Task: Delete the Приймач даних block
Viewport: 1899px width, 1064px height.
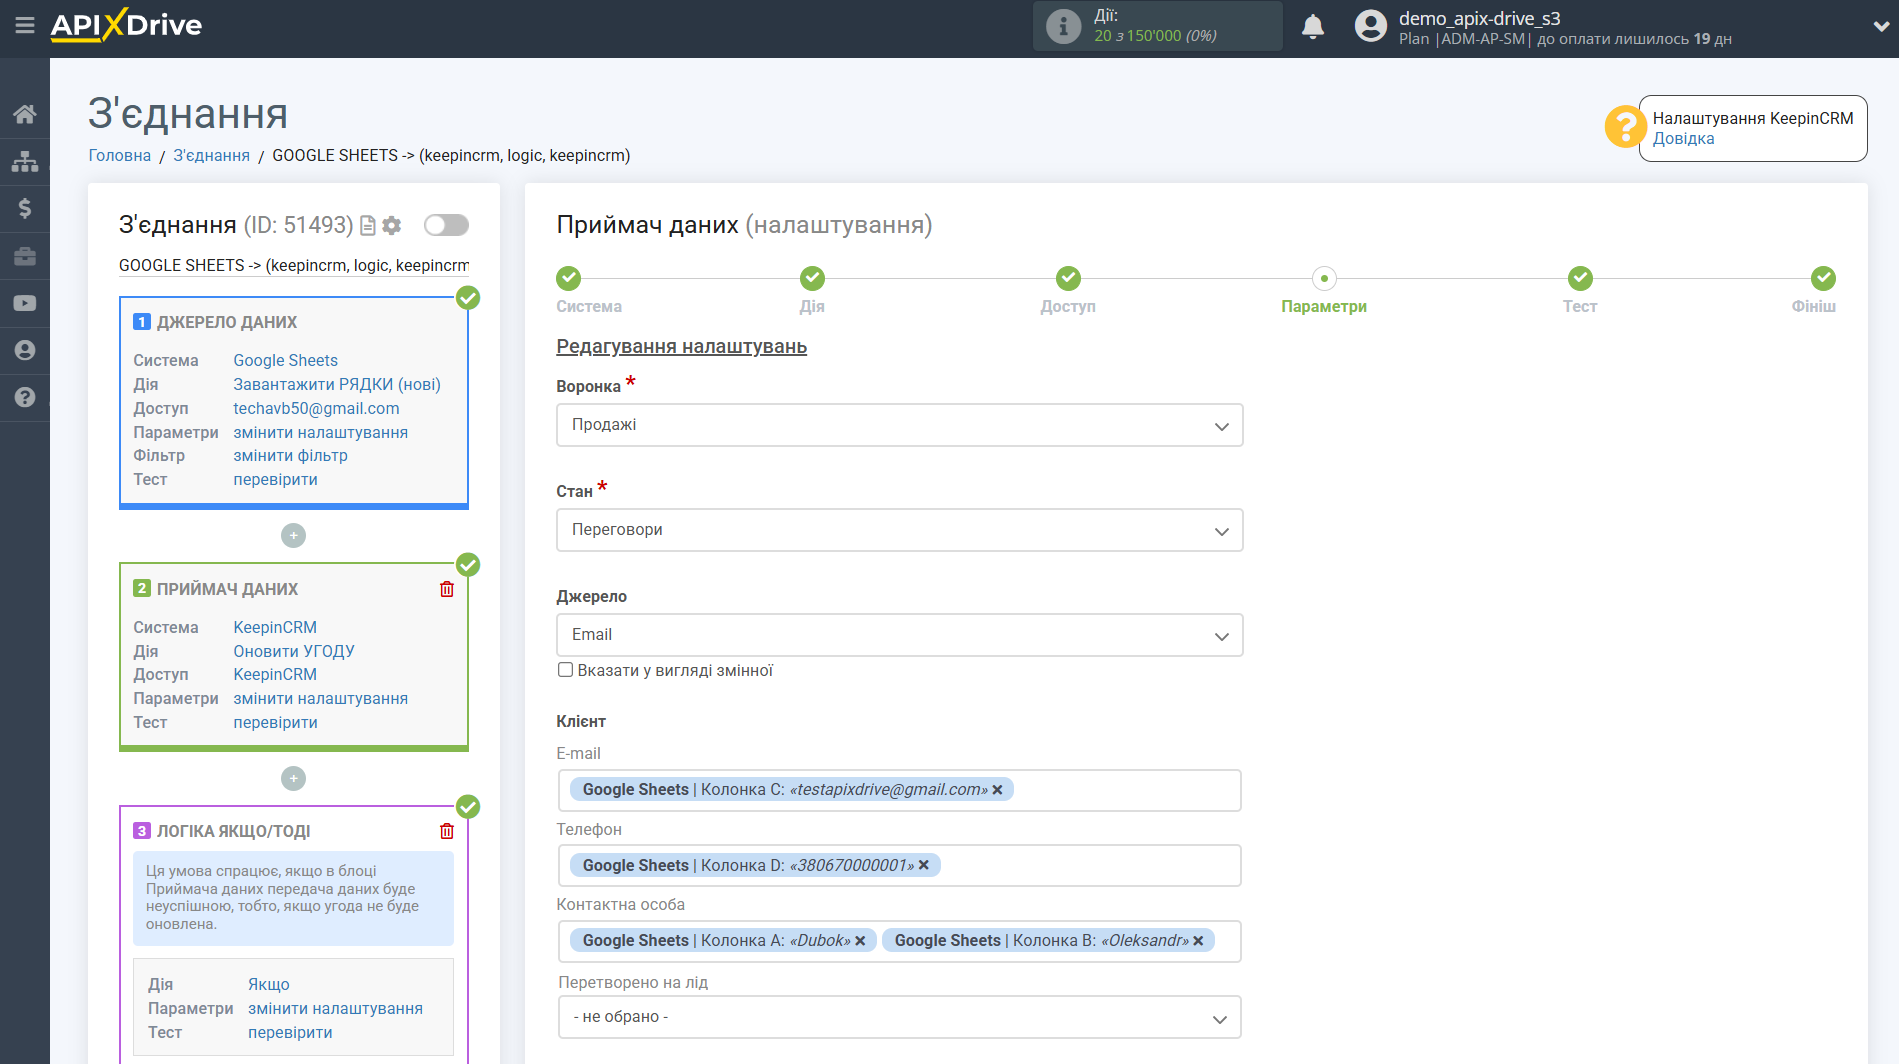Action: [x=447, y=589]
